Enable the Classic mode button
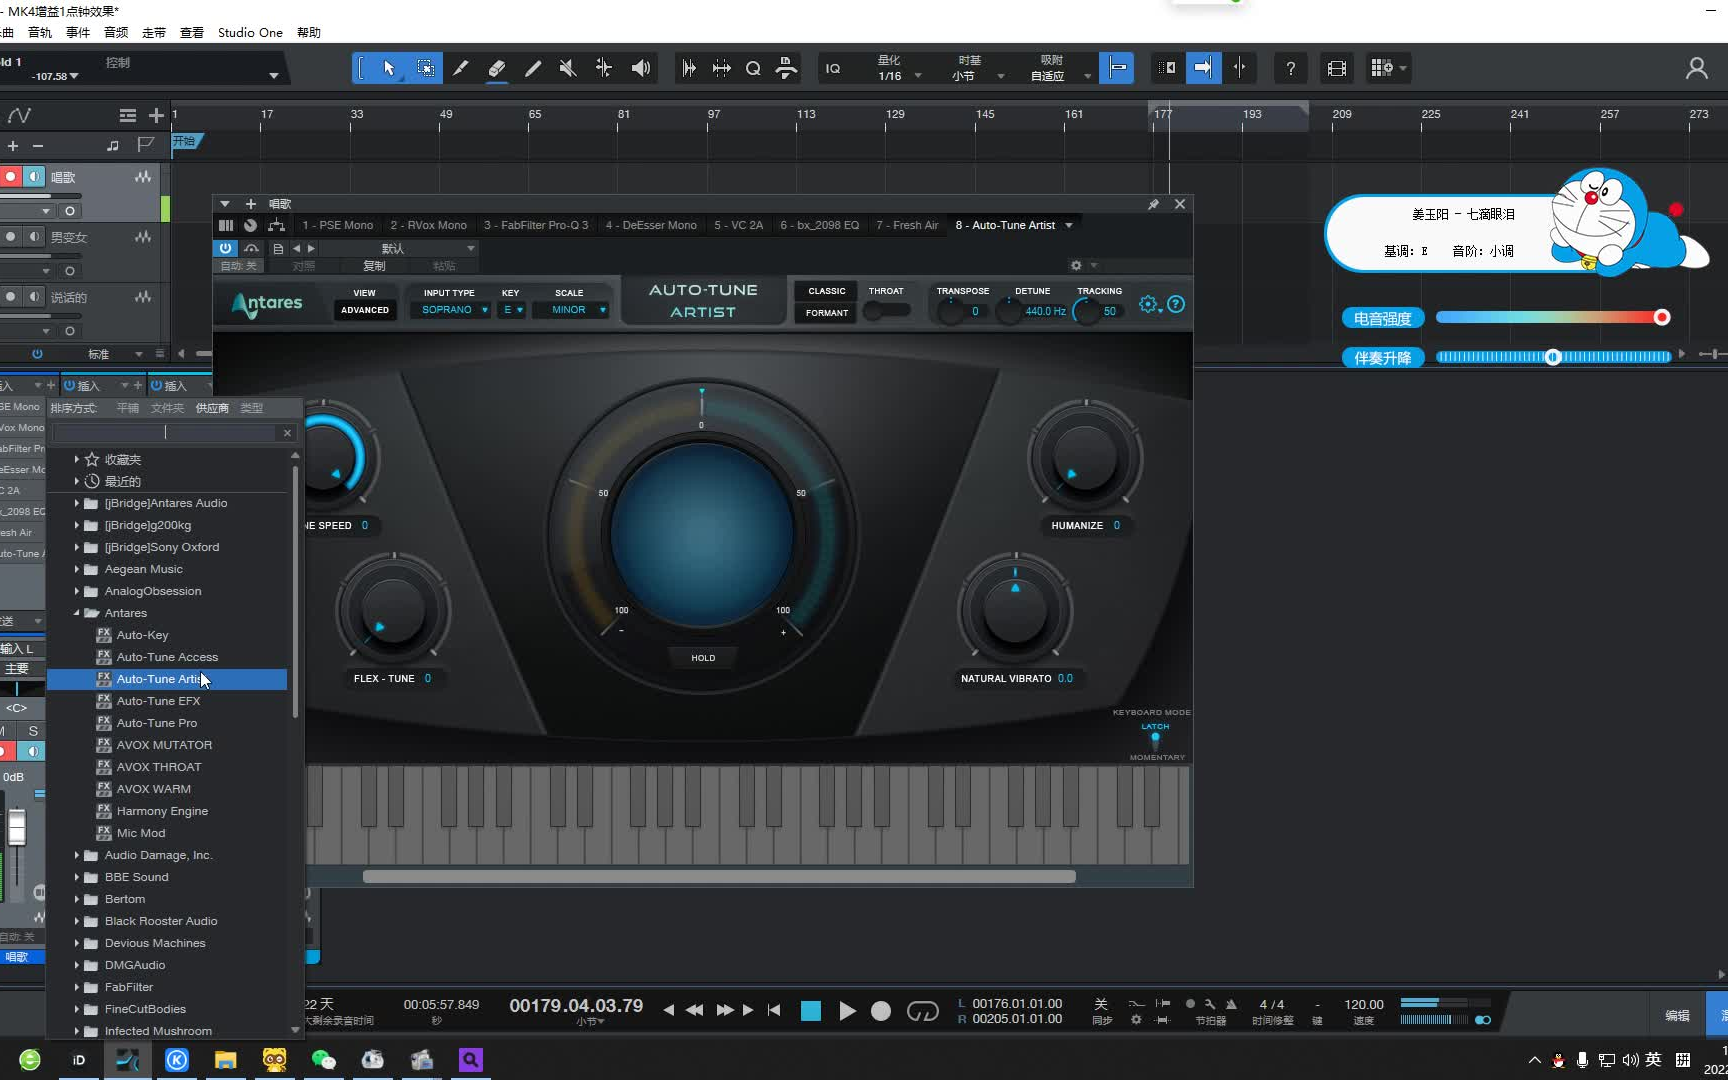Screen dimensions: 1728x1080 (x=827, y=291)
